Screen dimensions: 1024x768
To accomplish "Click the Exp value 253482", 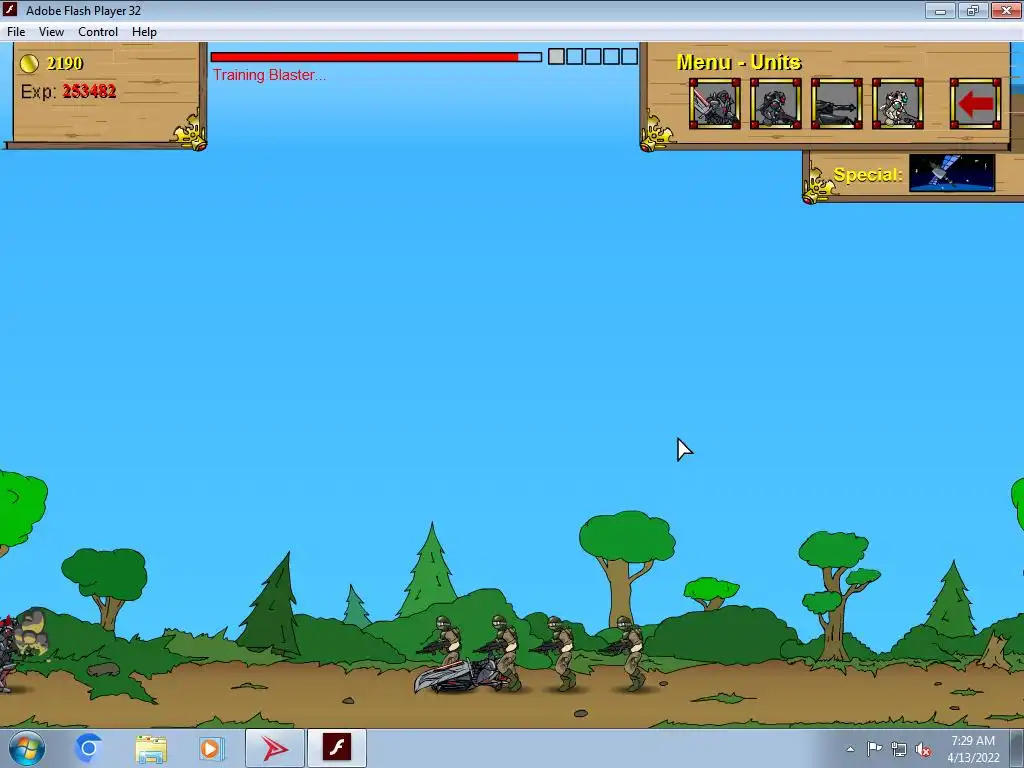I will point(89,91).
